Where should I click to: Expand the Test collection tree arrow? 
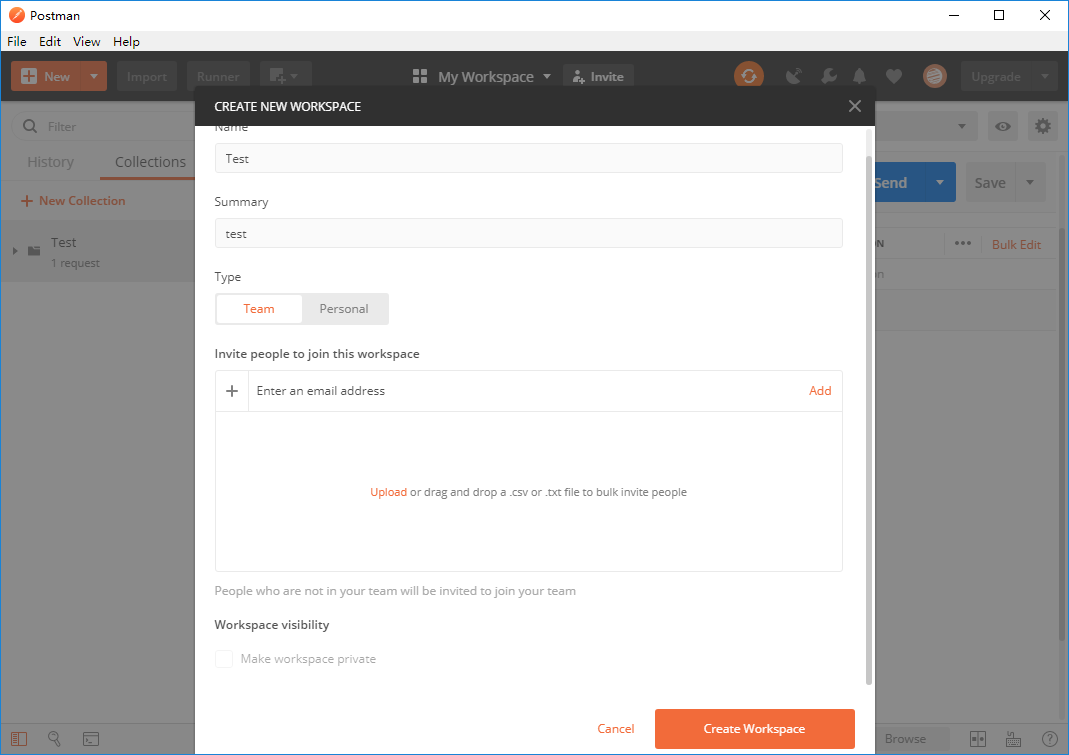[x=15, y=251]
